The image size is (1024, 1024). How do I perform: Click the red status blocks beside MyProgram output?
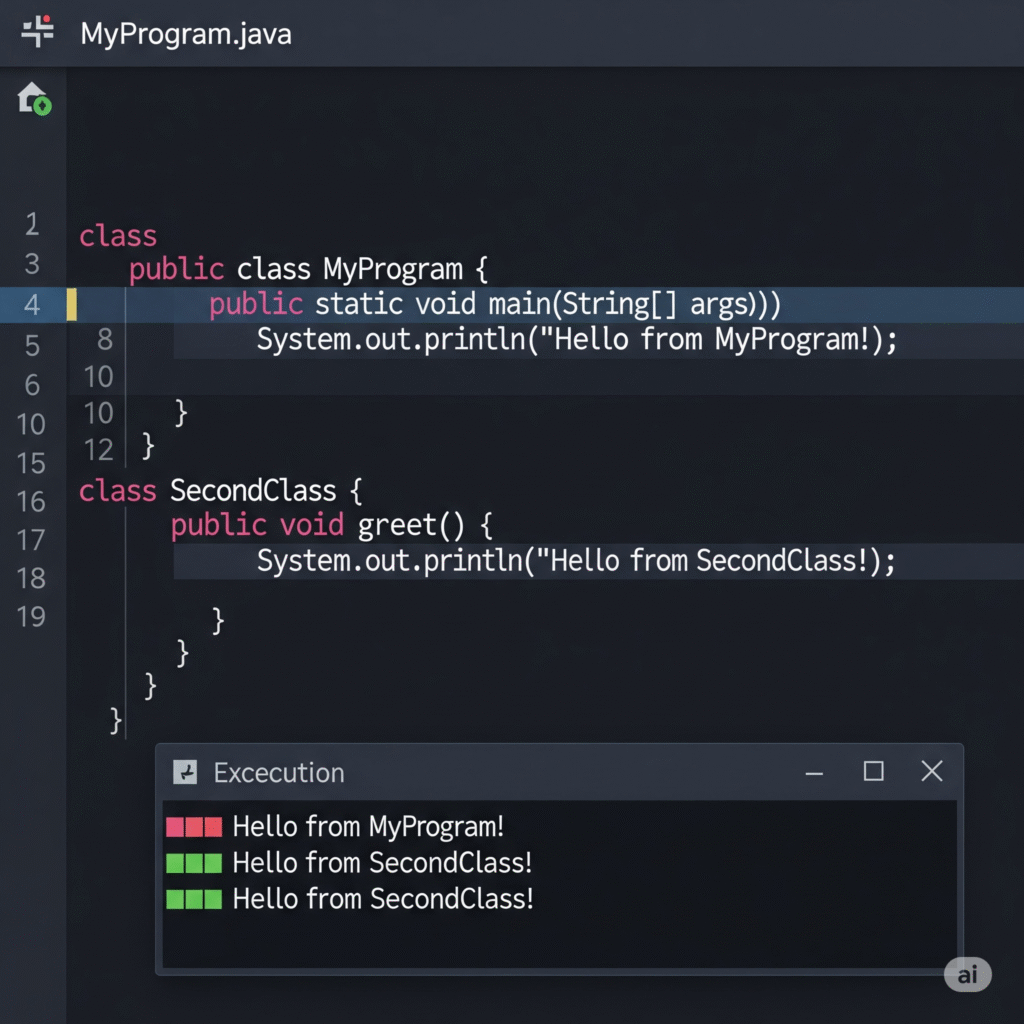click(x=194, y=827)
